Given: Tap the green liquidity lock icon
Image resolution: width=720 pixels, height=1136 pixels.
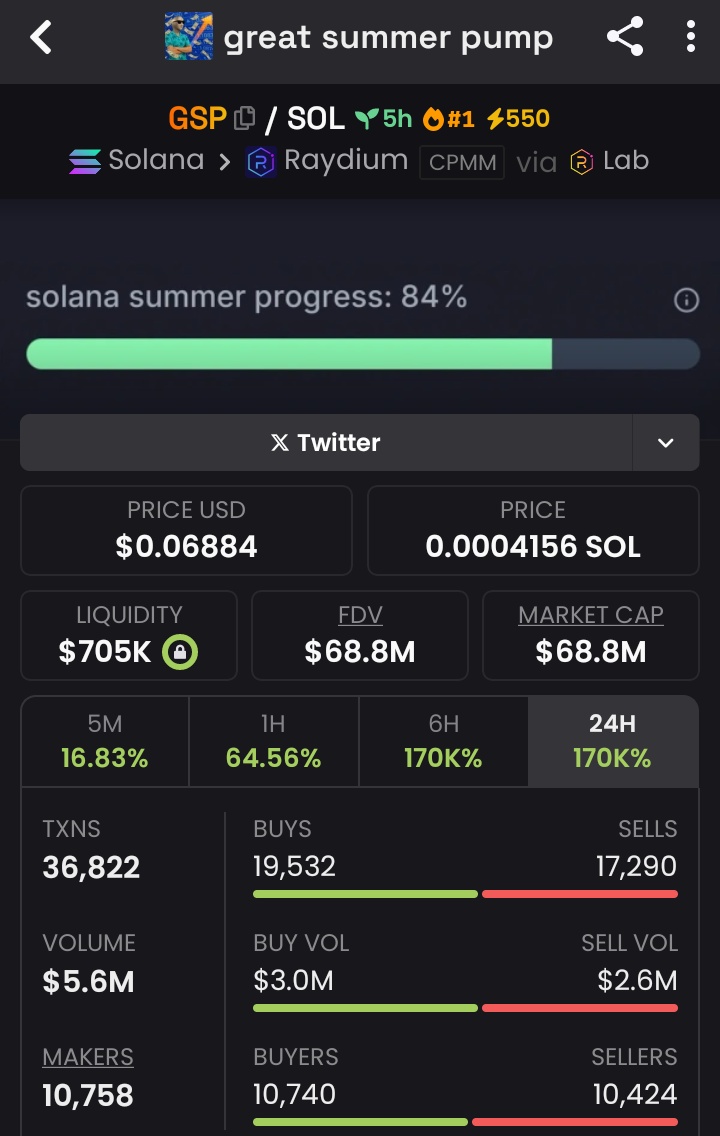Looking at the screenshot, I should point(180,651).
